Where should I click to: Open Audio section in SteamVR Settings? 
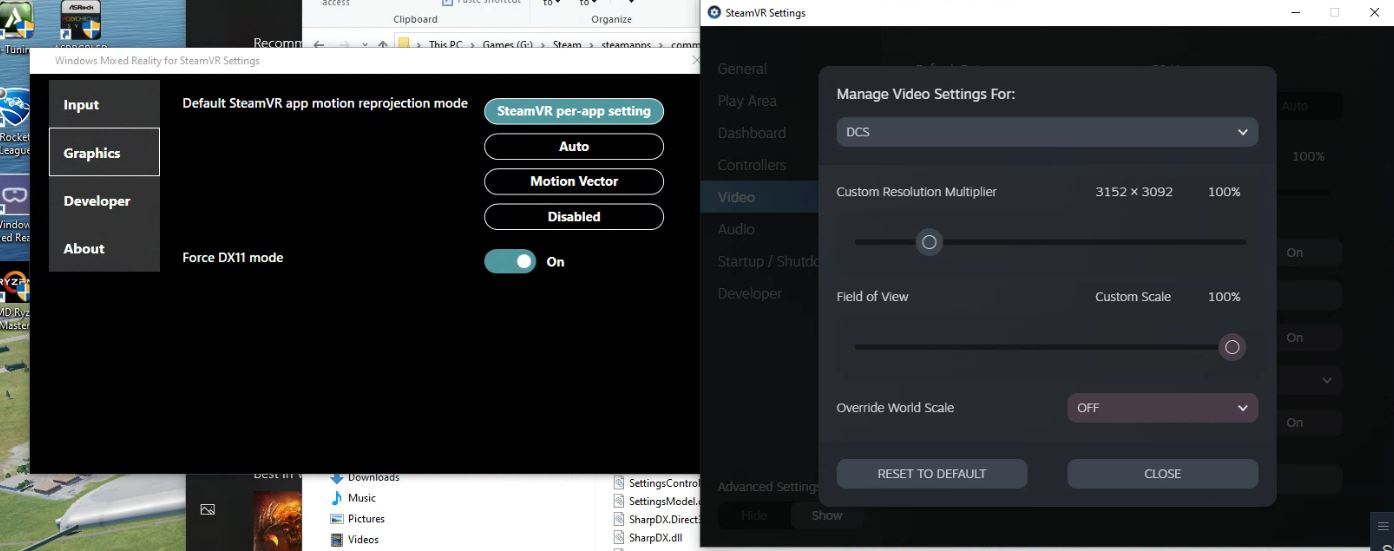736,229
